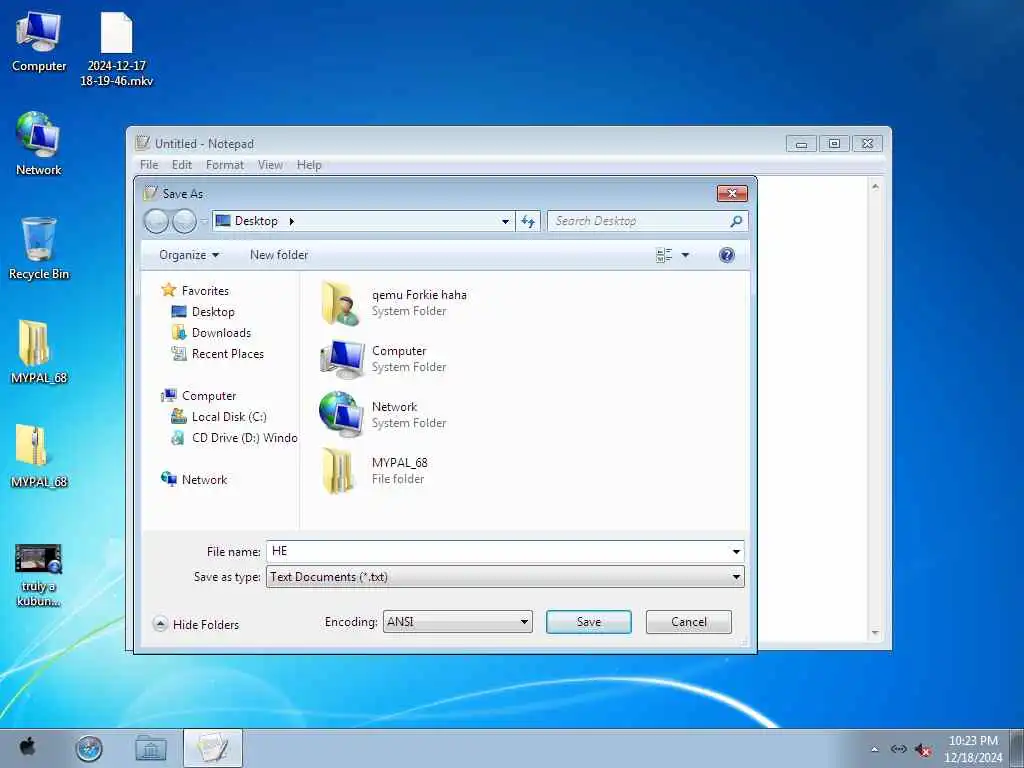Click the Show desktop strip on the taskbar

pos(1017,748)
